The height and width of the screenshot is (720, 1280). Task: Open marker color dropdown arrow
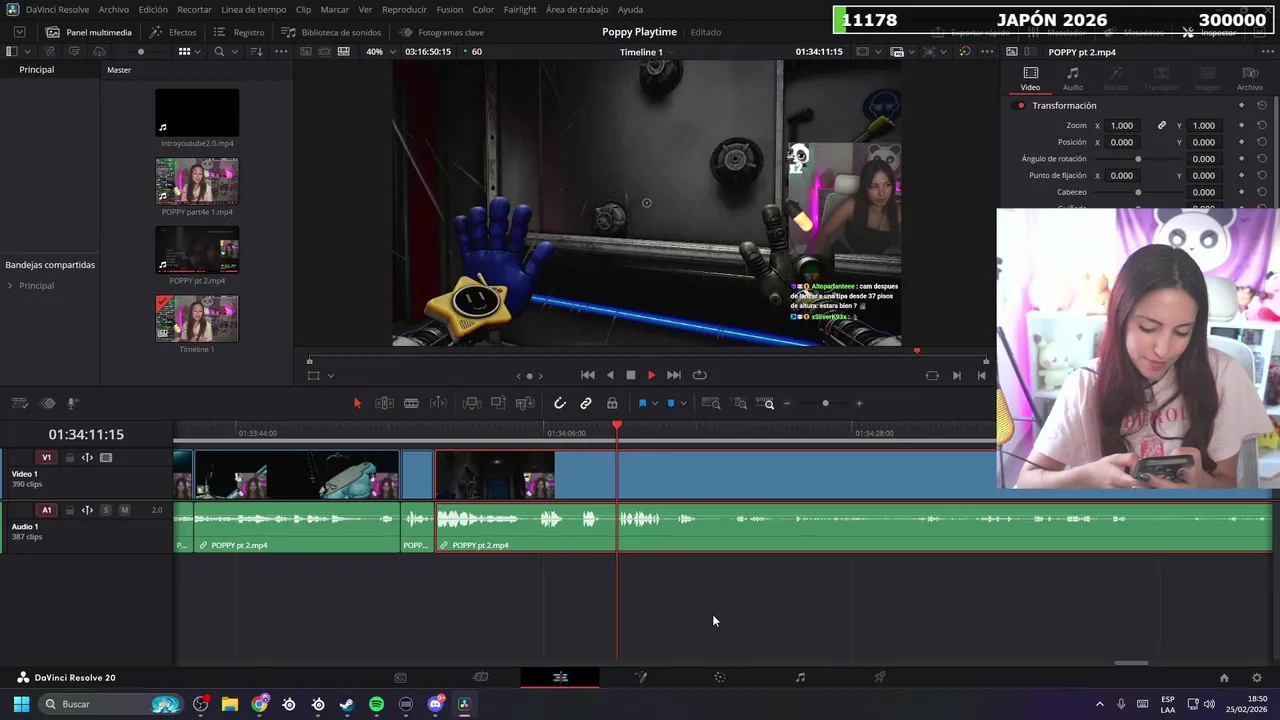click(x=683, y=403)
